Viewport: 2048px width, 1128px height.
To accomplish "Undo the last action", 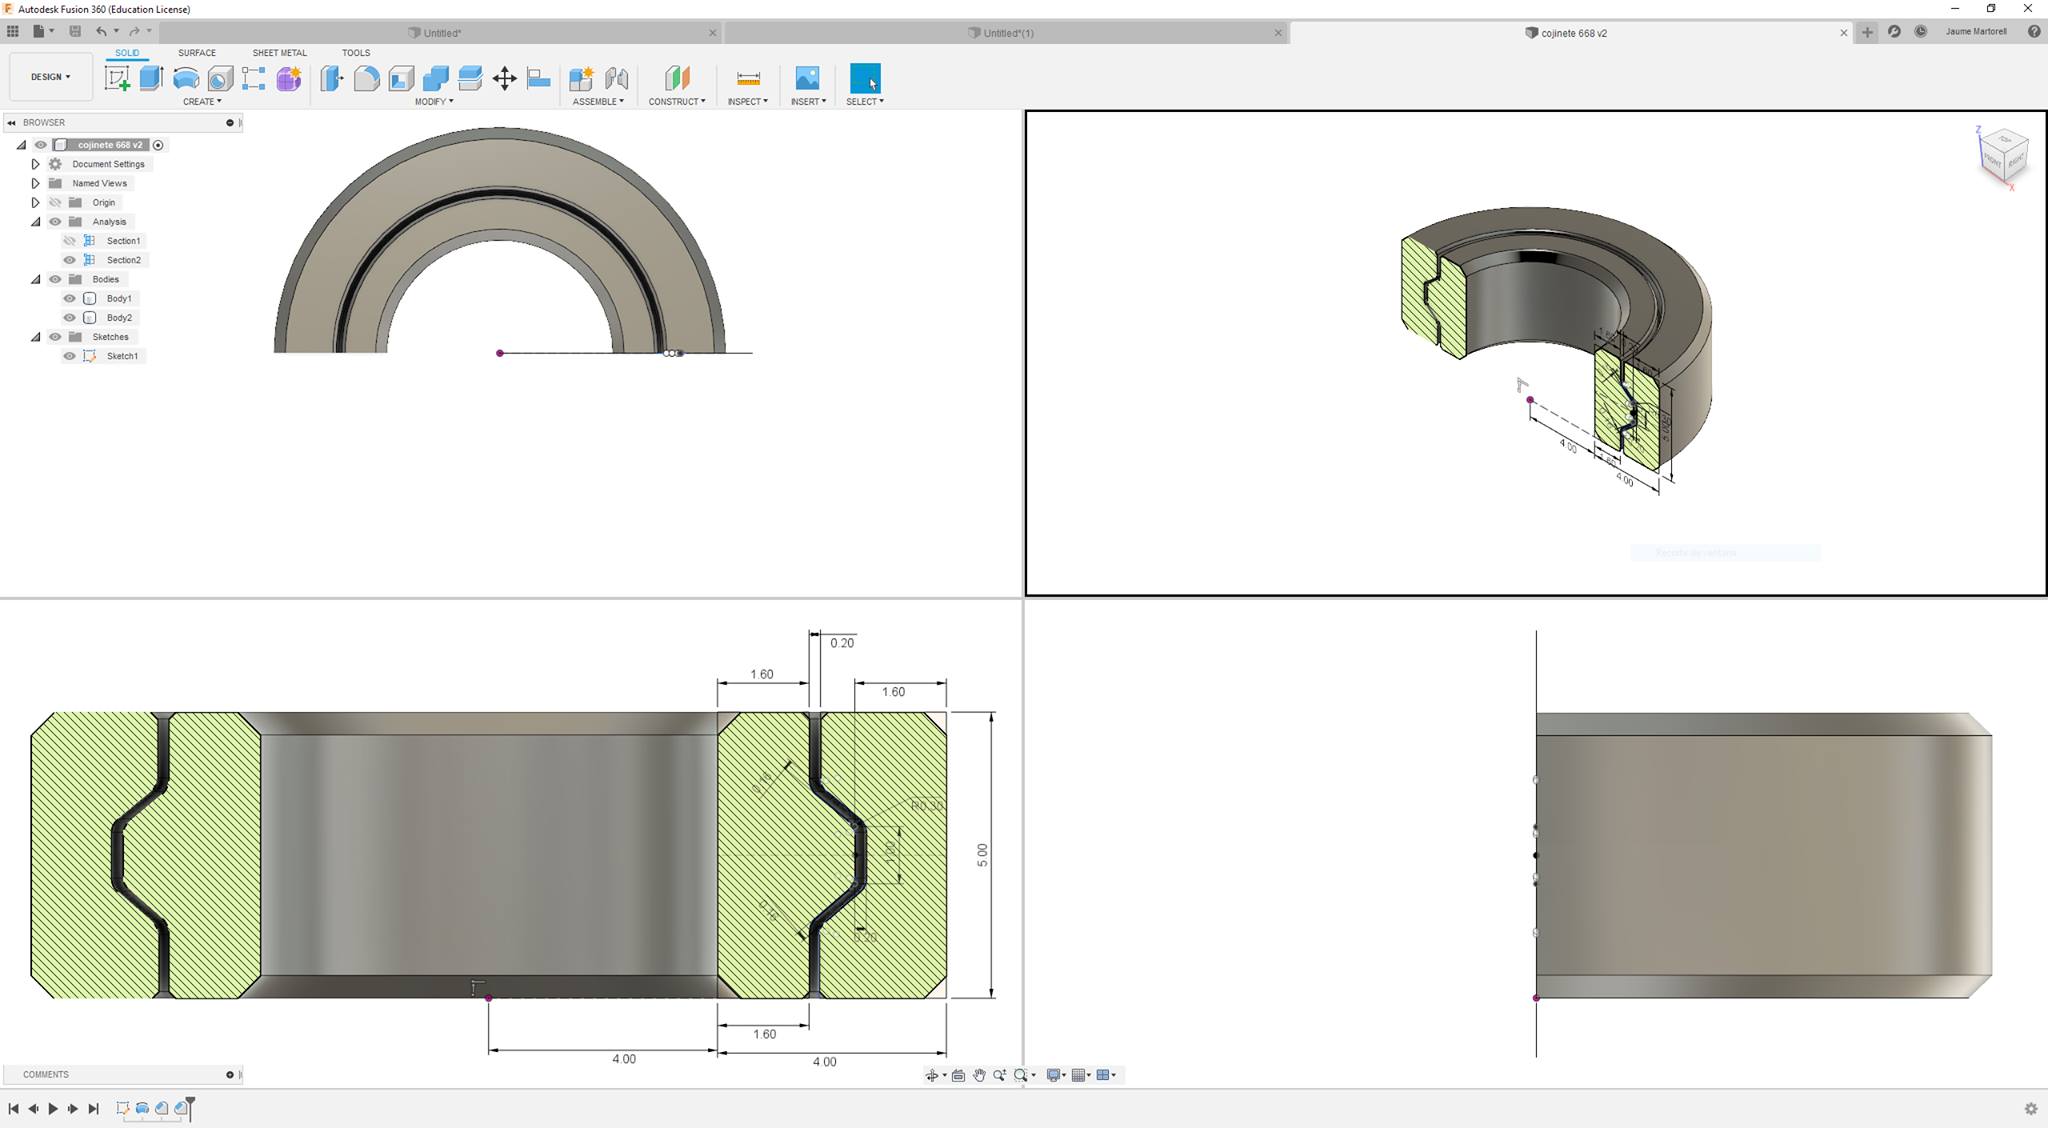I will 101,32.
